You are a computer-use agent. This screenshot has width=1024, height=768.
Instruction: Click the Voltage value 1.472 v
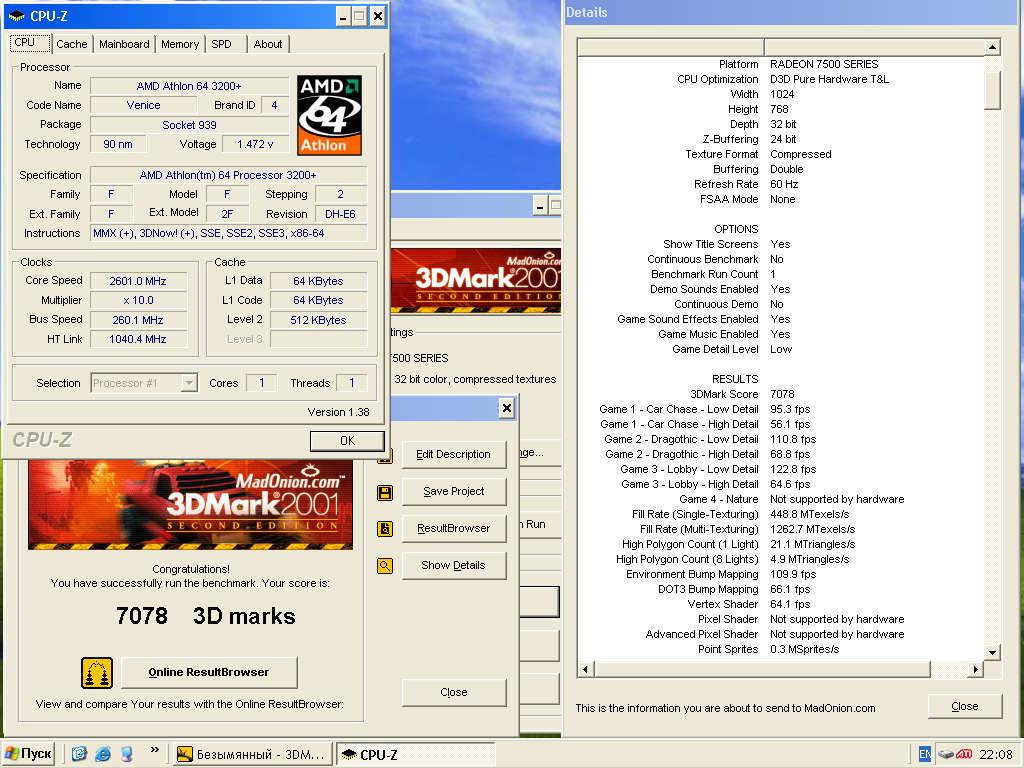(255, 144)
